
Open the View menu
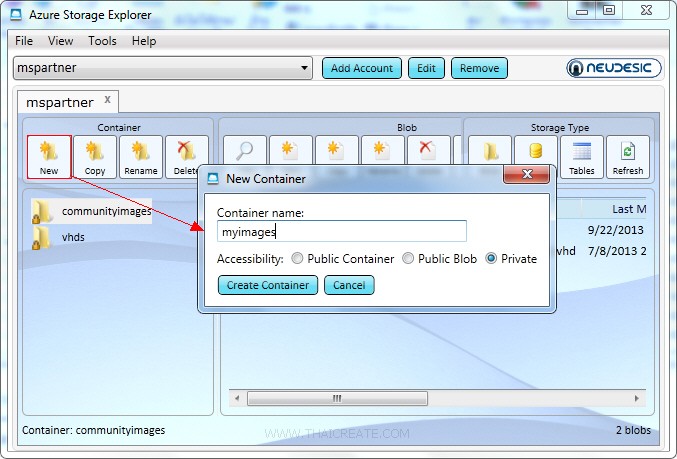60,41
